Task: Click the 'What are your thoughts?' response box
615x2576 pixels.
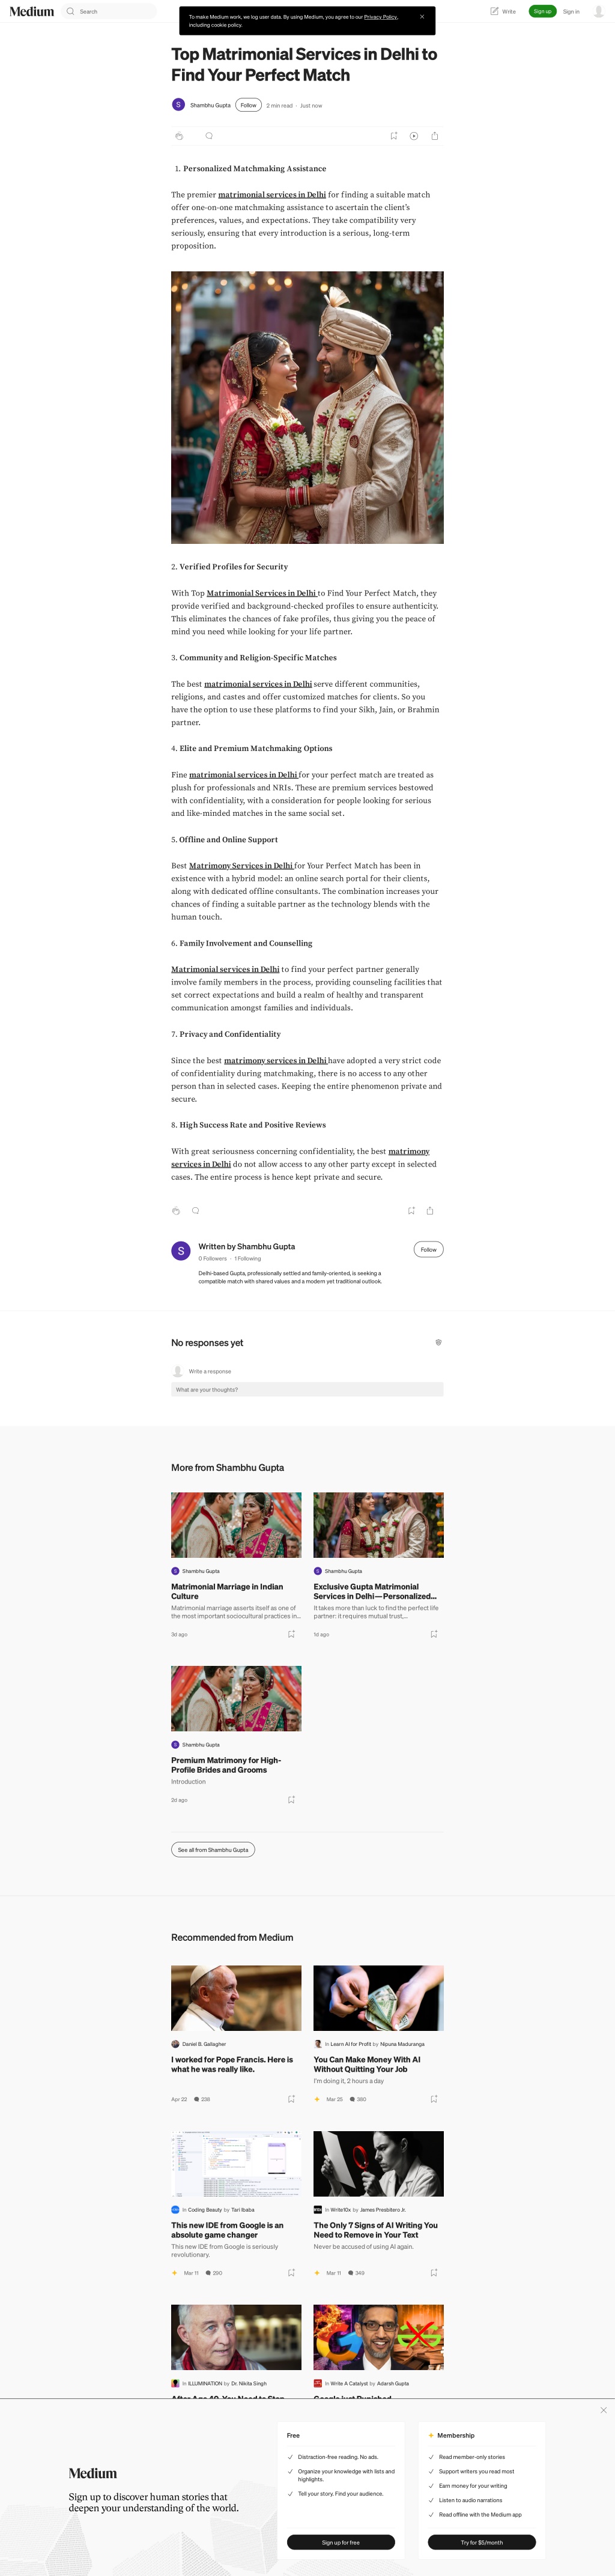Action: 307,1389
